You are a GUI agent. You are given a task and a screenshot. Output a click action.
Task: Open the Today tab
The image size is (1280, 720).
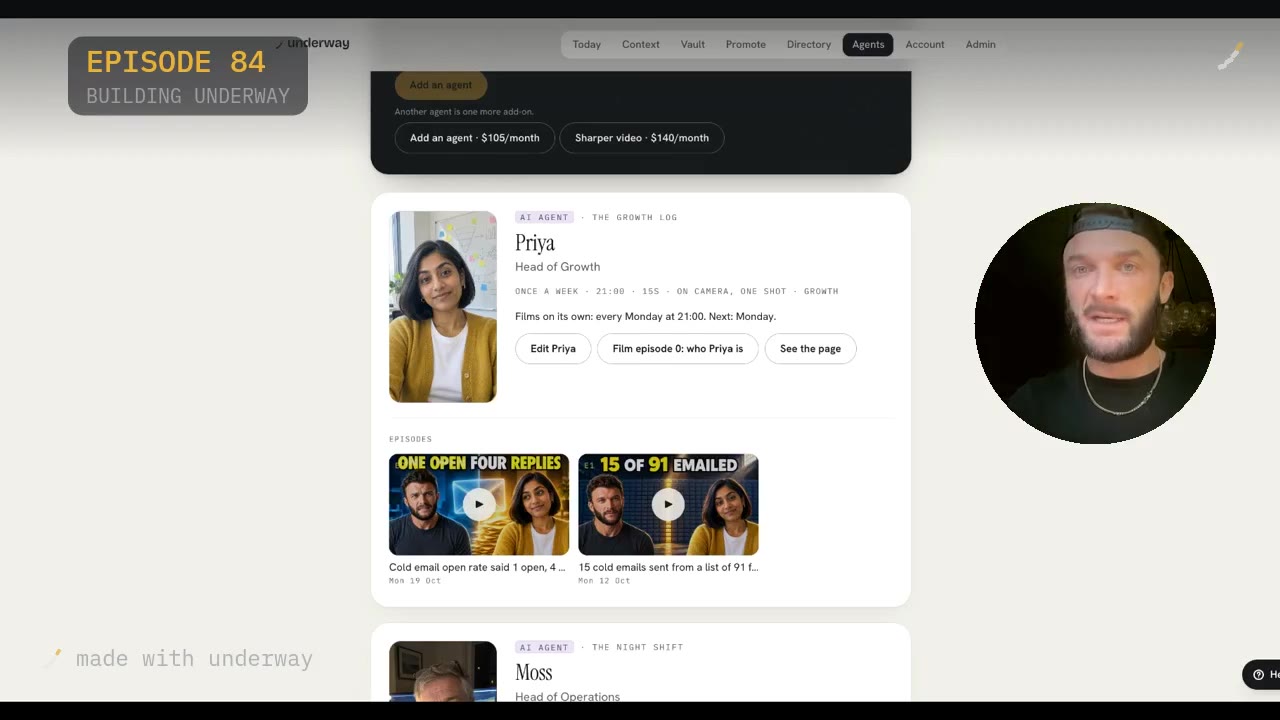coord(586,44)
